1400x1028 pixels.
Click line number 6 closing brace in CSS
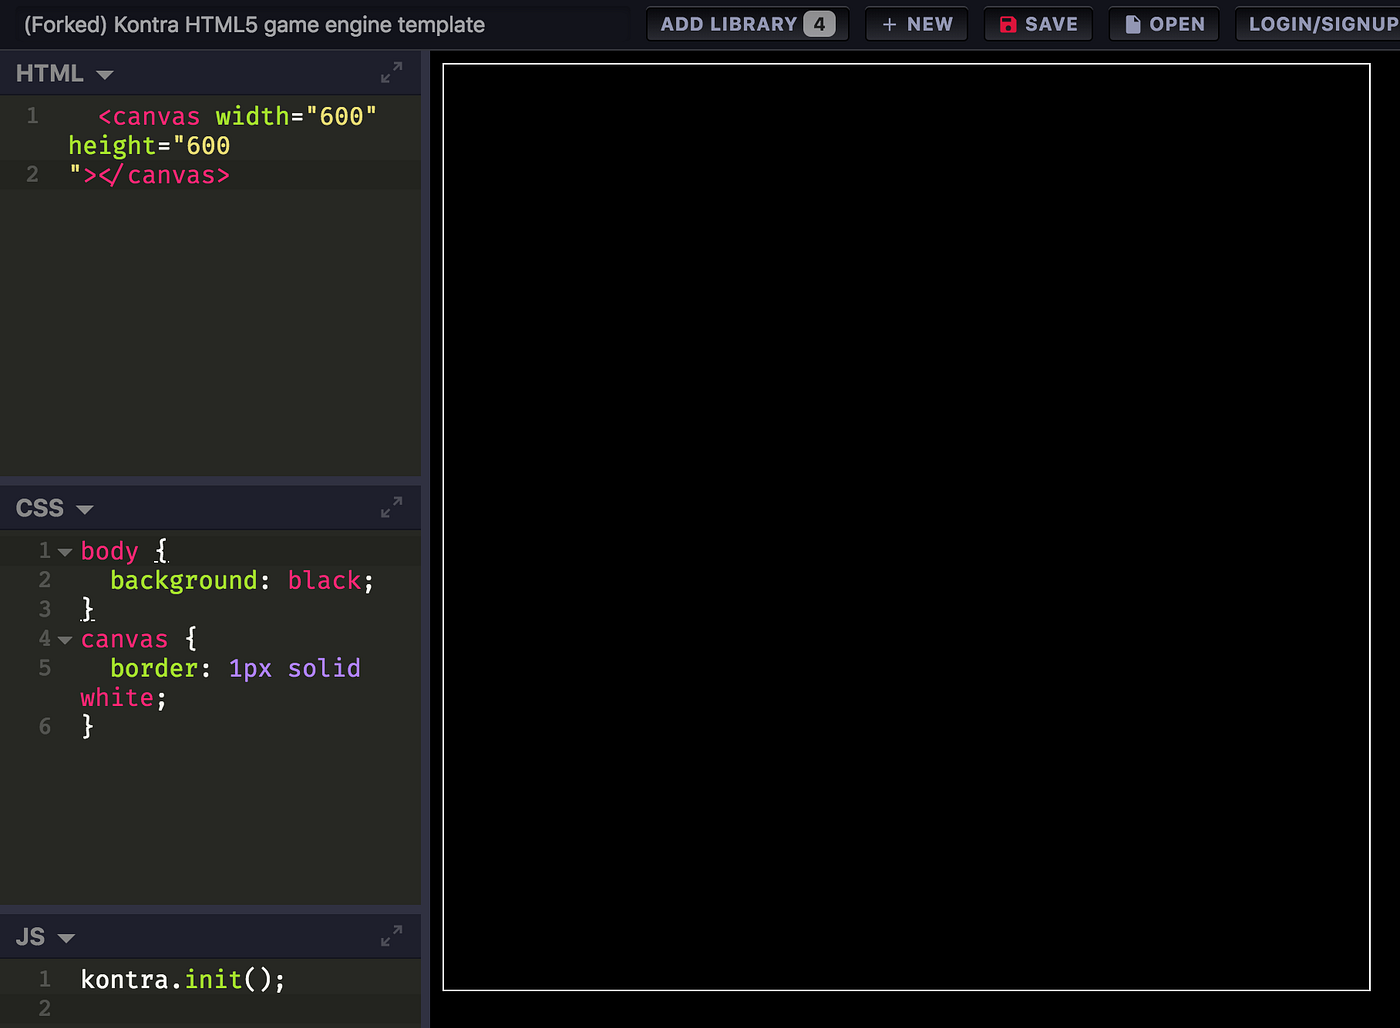point(87,726)
